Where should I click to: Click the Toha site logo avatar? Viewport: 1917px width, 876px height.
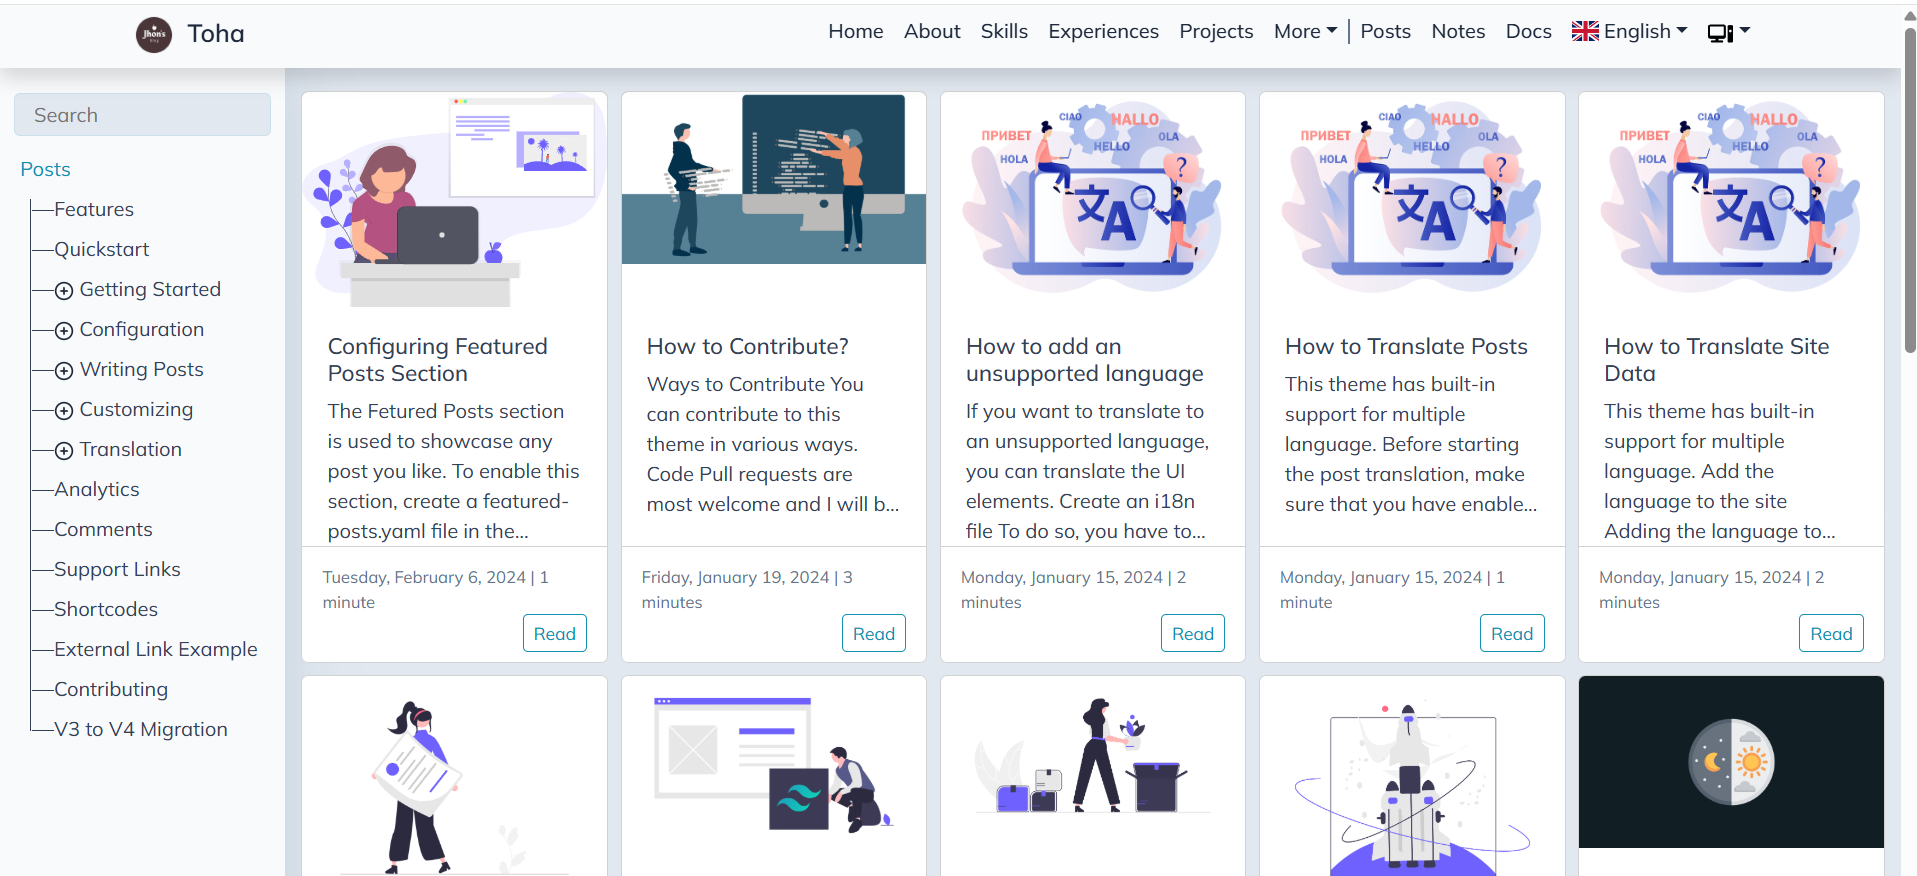point(154,34)
